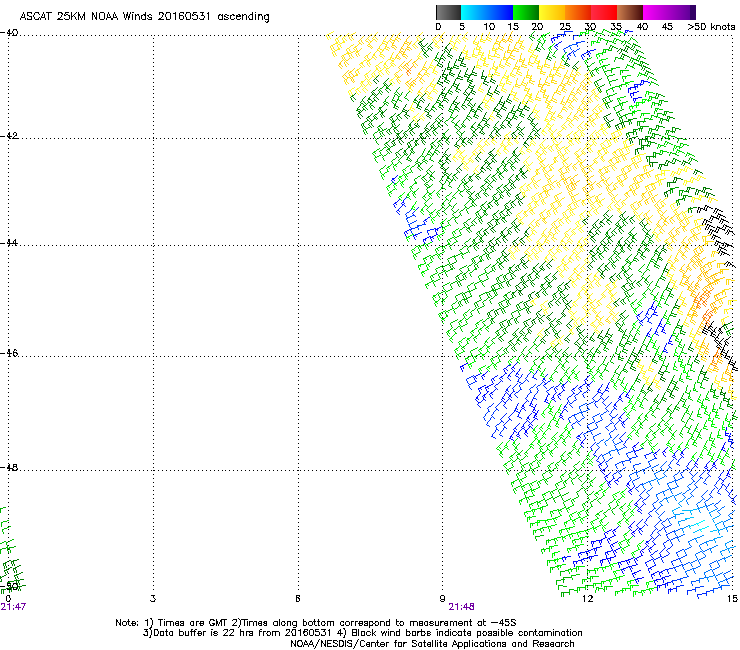Click the purple '21:48' time stamp
This screenshot has width=740, height=650.
(461, 607)
